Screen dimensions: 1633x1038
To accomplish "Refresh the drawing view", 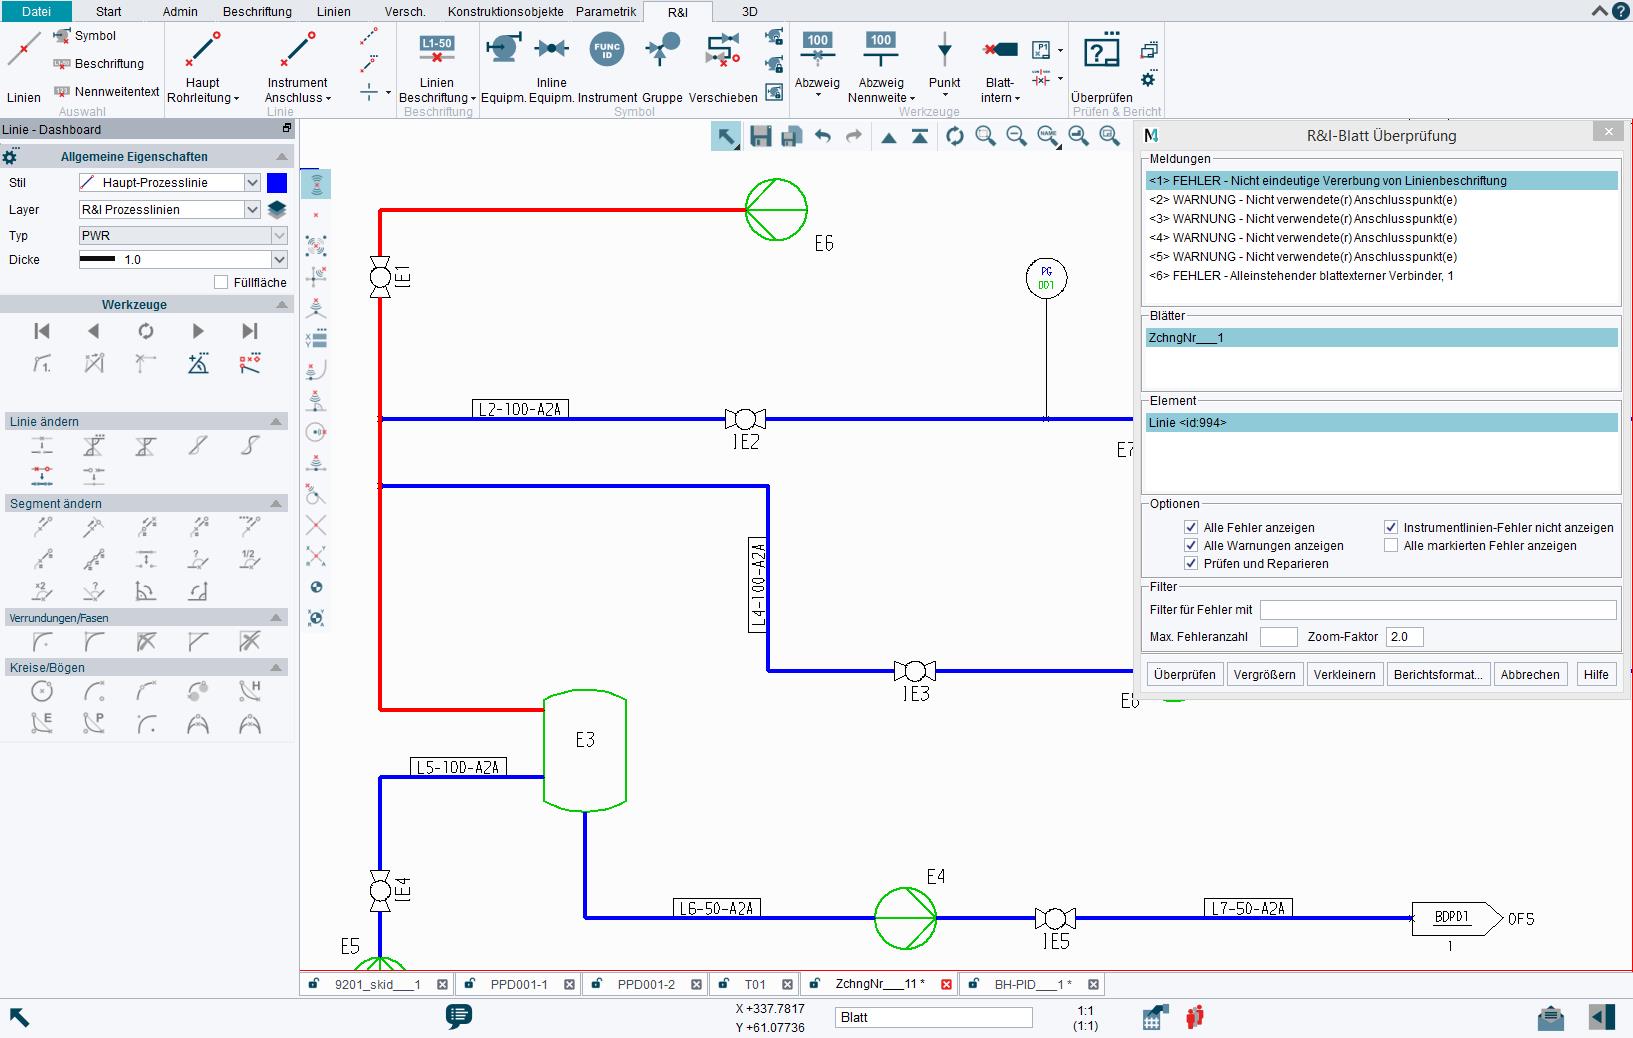I will (955, 137).
